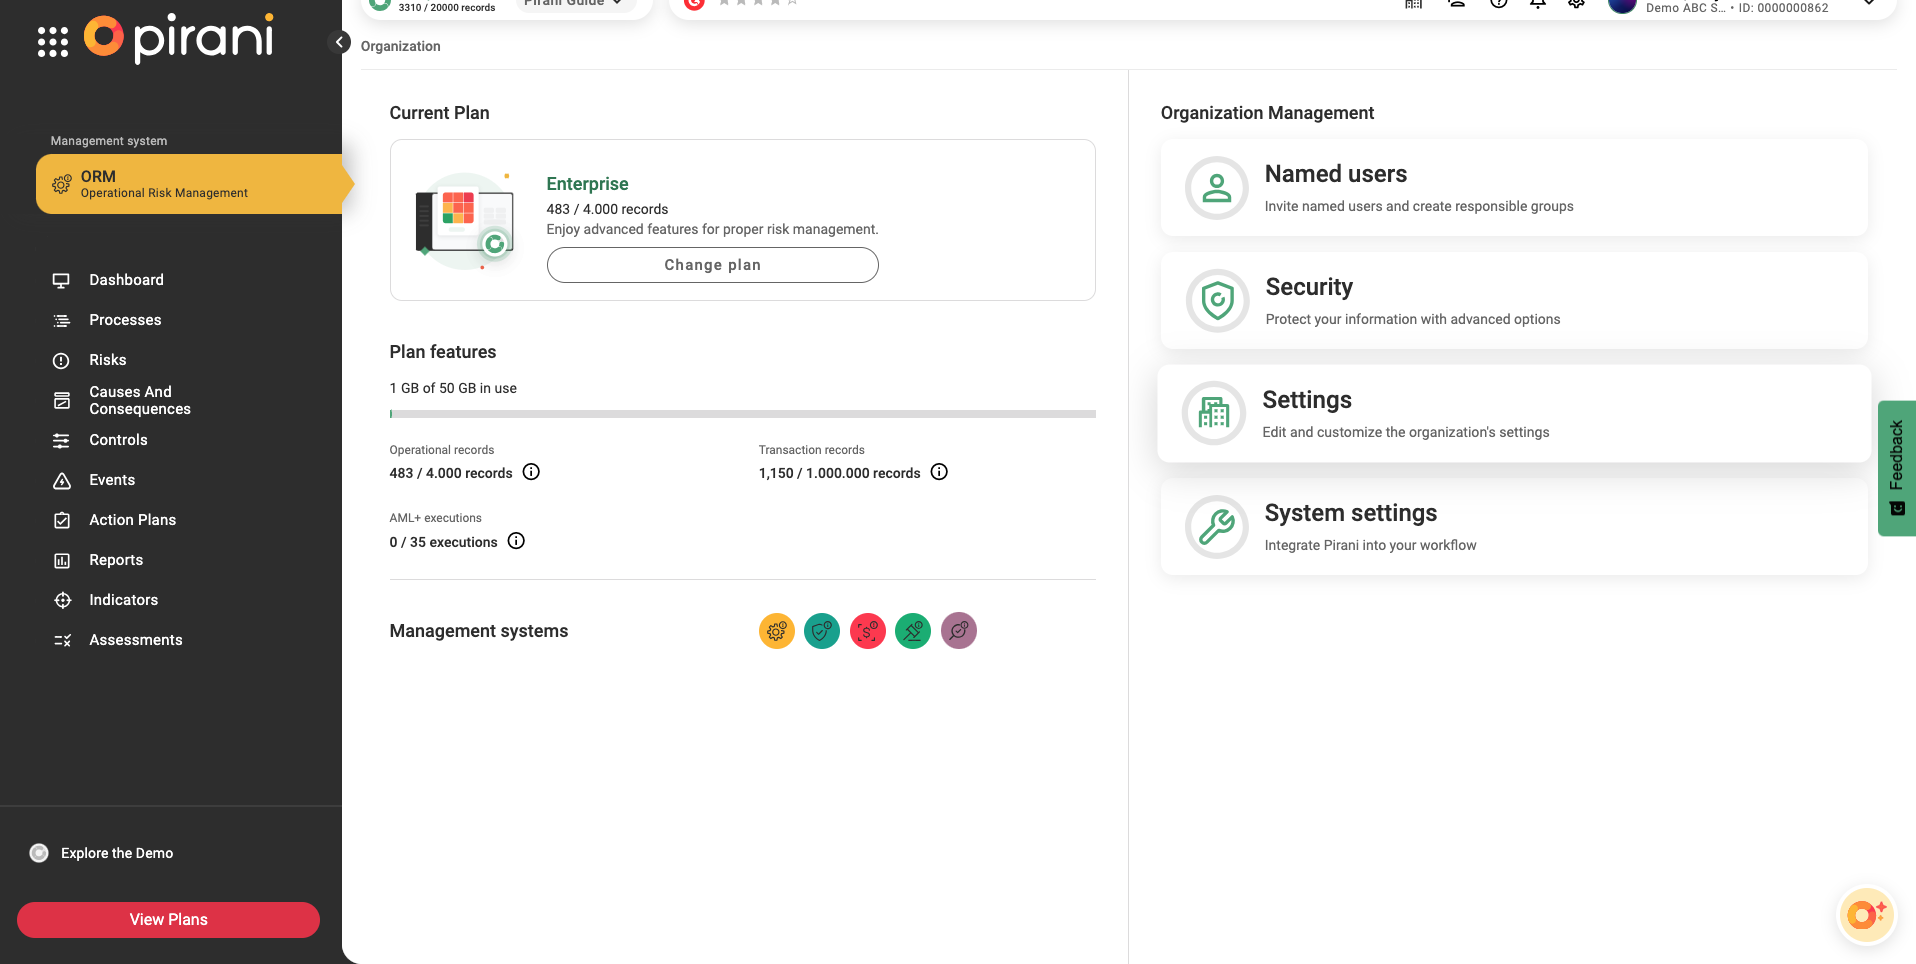1916x964 pixels.
Task: Click info icon beside Transaction records
Action: click(939, 472)
